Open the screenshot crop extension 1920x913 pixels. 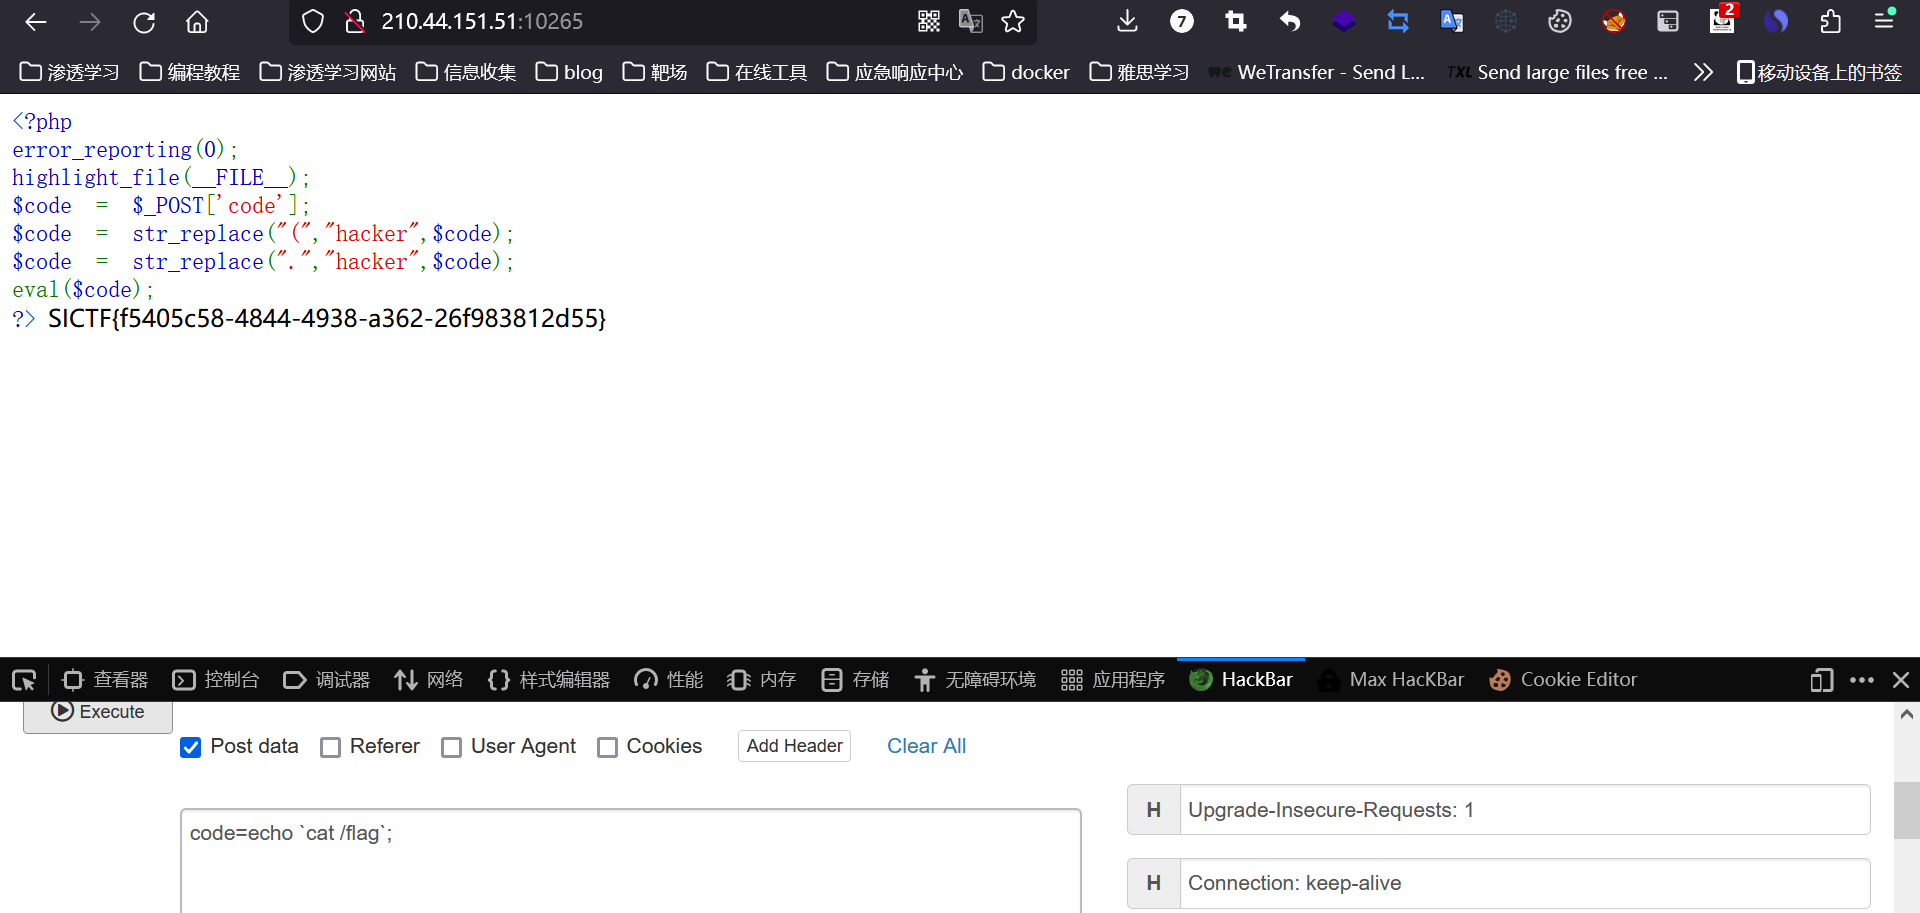pyautogui.click(x=1236, y=21)
